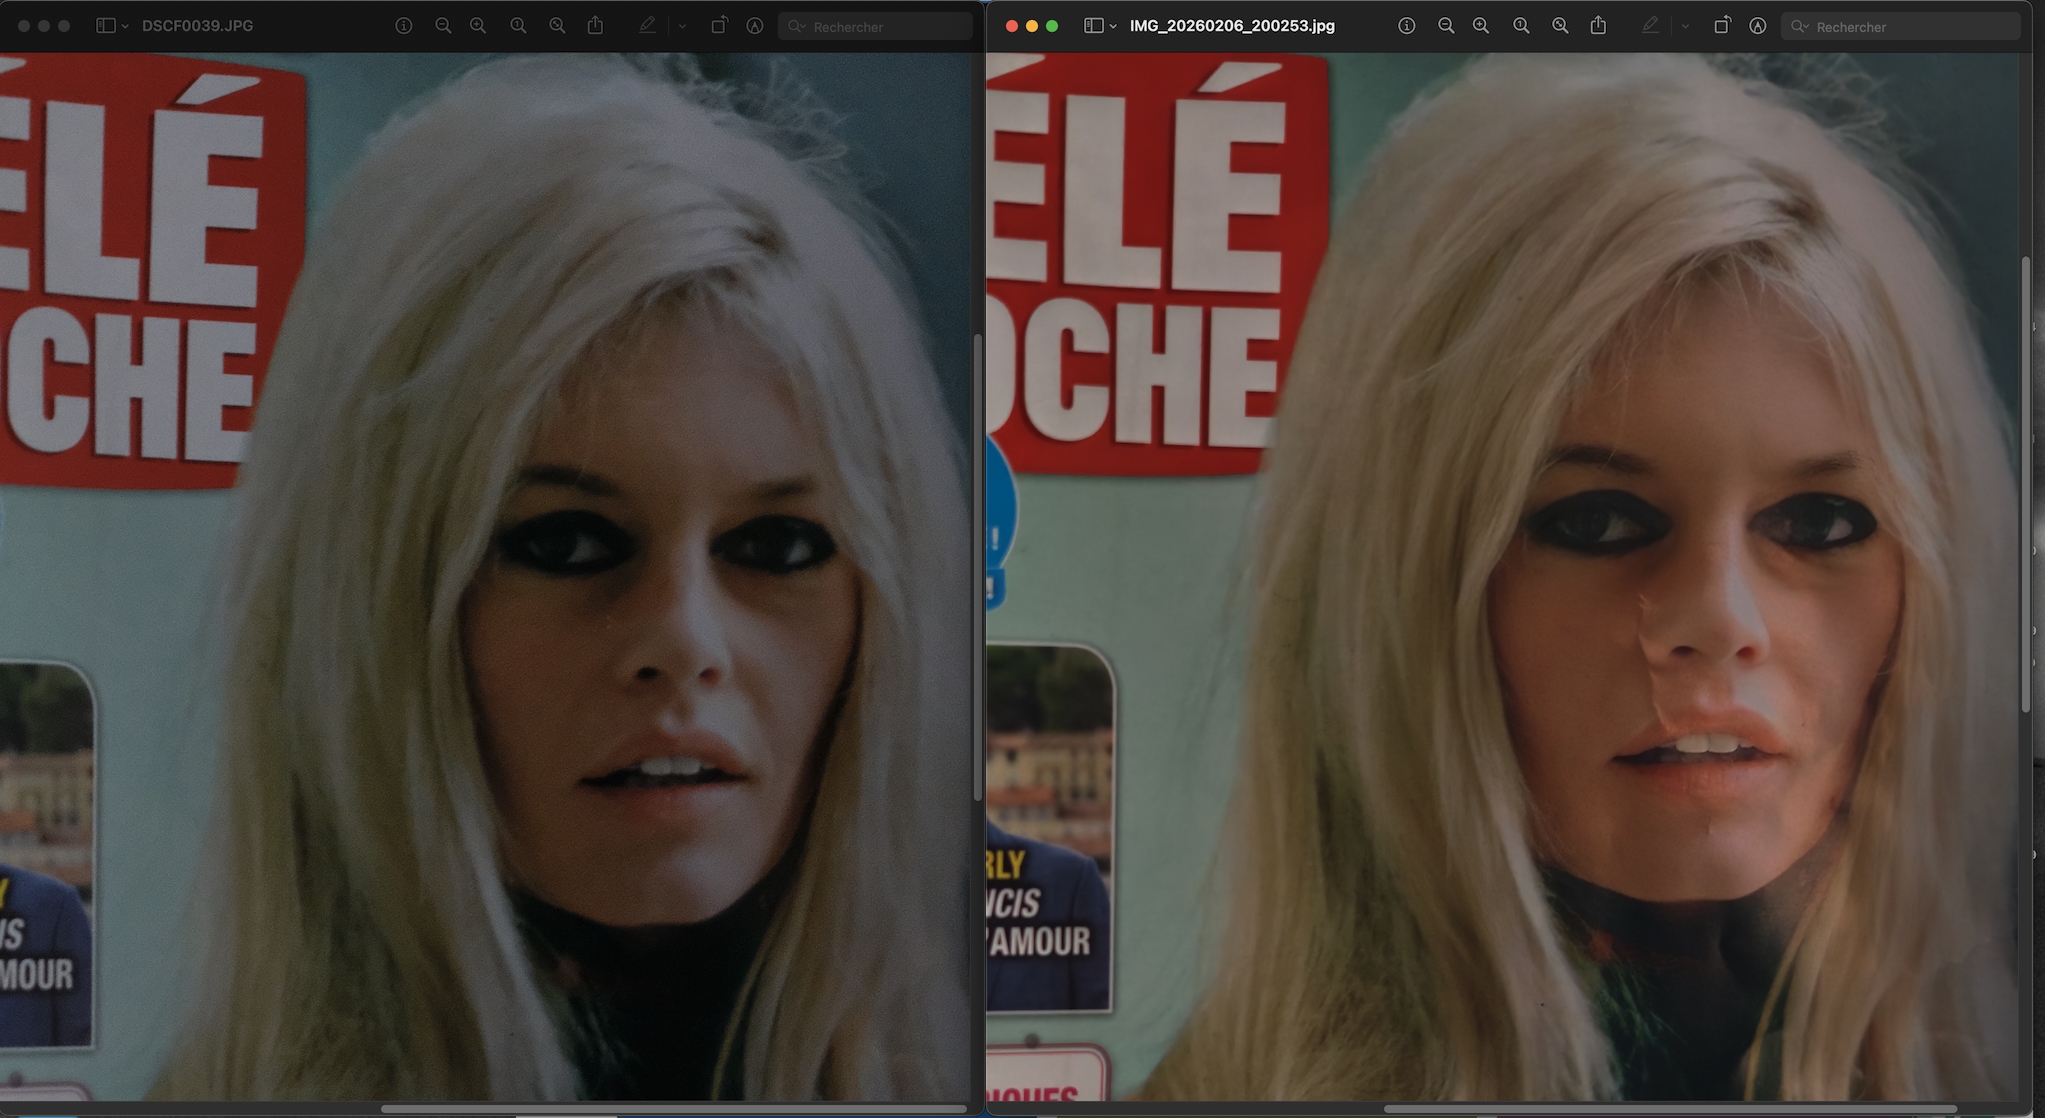Screen dimensions: 2045x1118
Task: Share the IMG_20260206_200253.jpg image
Action: point(1598,26)
